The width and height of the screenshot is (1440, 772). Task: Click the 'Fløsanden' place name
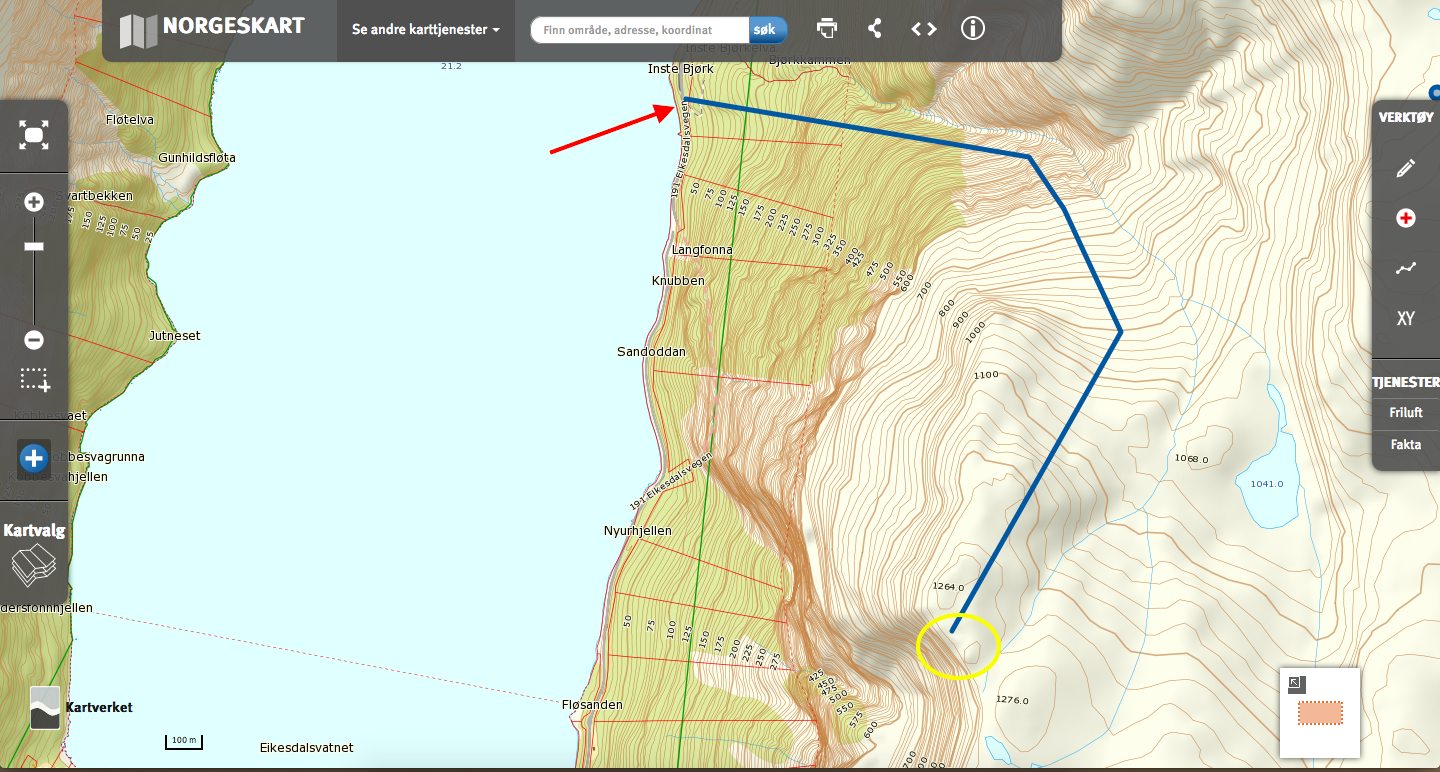coord(592,705)
